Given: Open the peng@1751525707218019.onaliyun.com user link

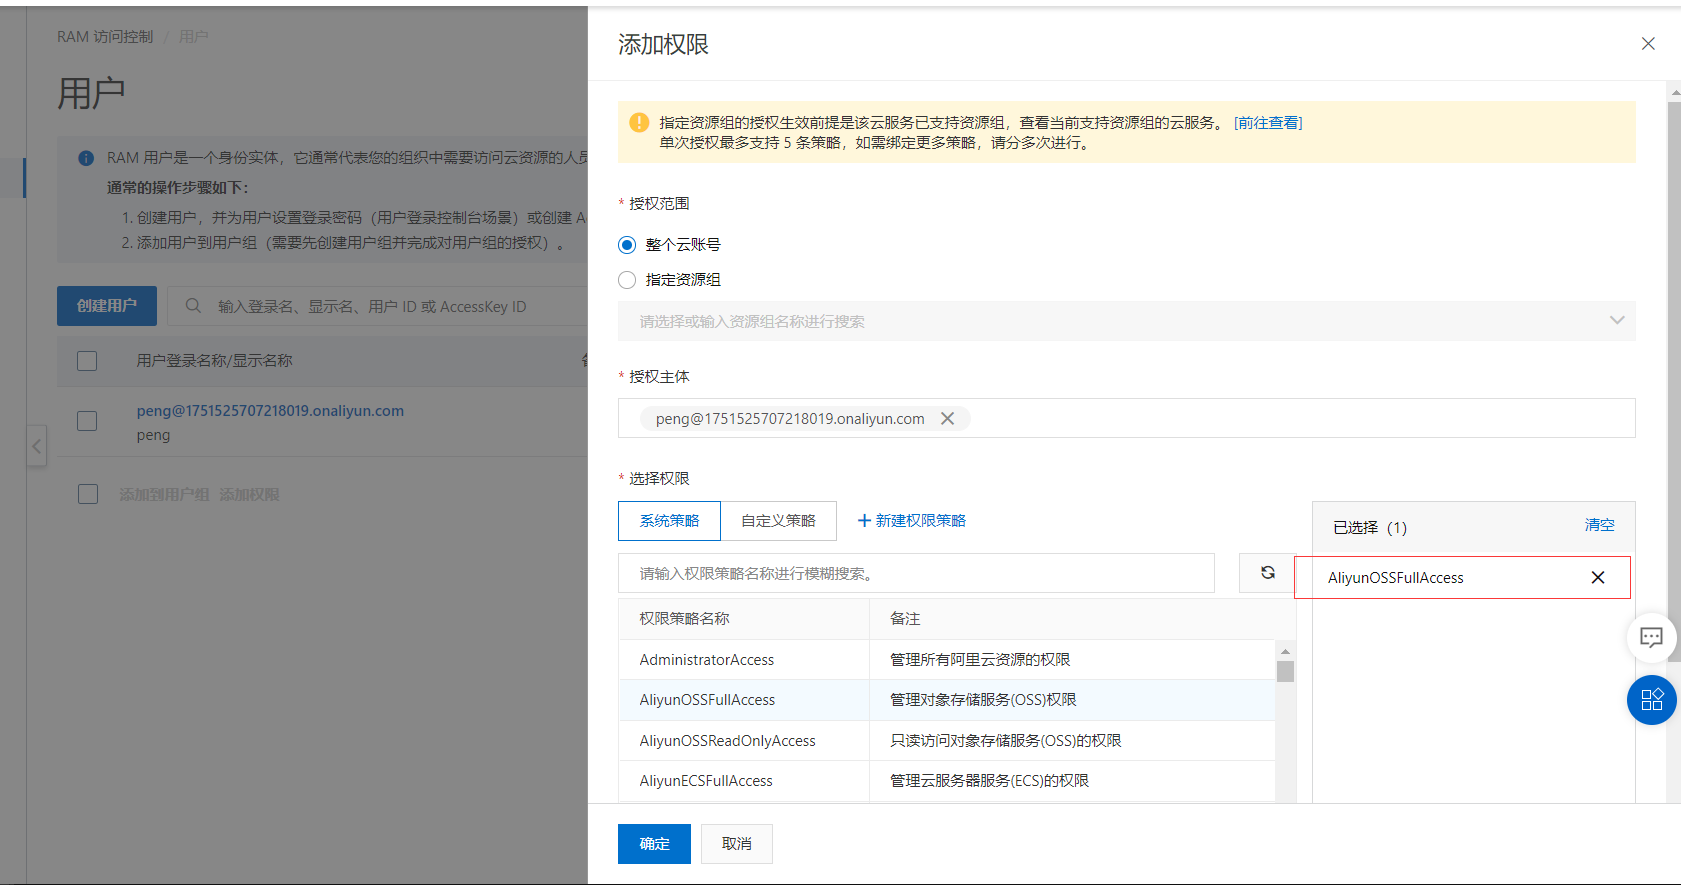Looking at the screenshot, I should 270,411.
